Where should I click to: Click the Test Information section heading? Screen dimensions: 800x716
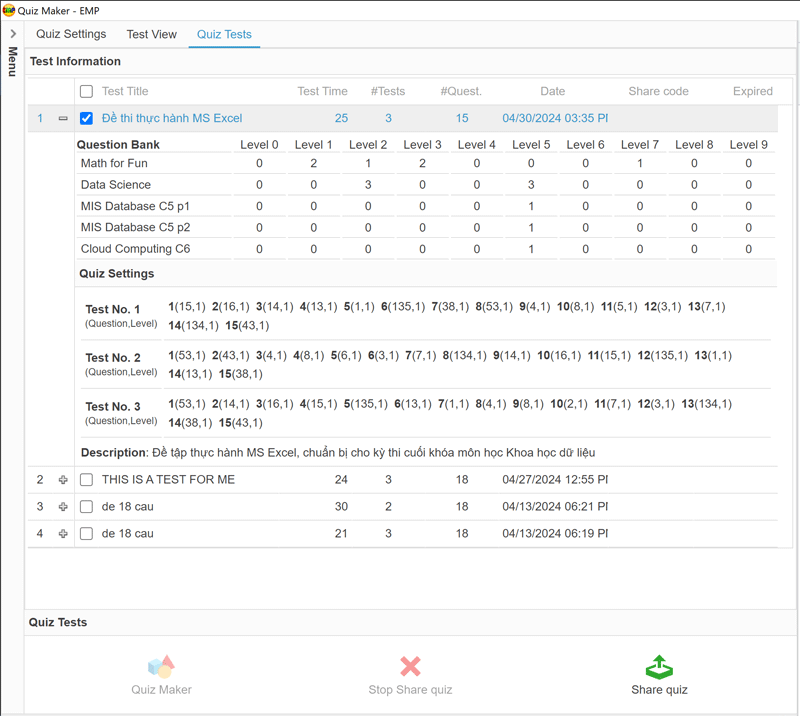75,61
